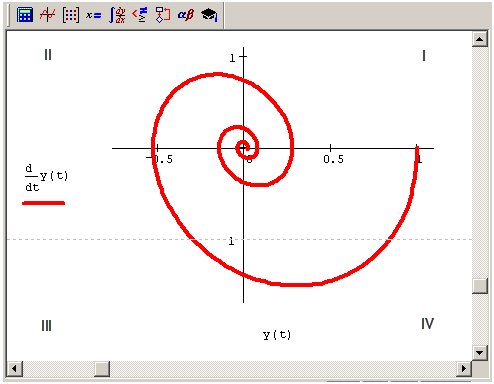Click the quadrant IV label
The image size is (494, 384).
point(427,323)
